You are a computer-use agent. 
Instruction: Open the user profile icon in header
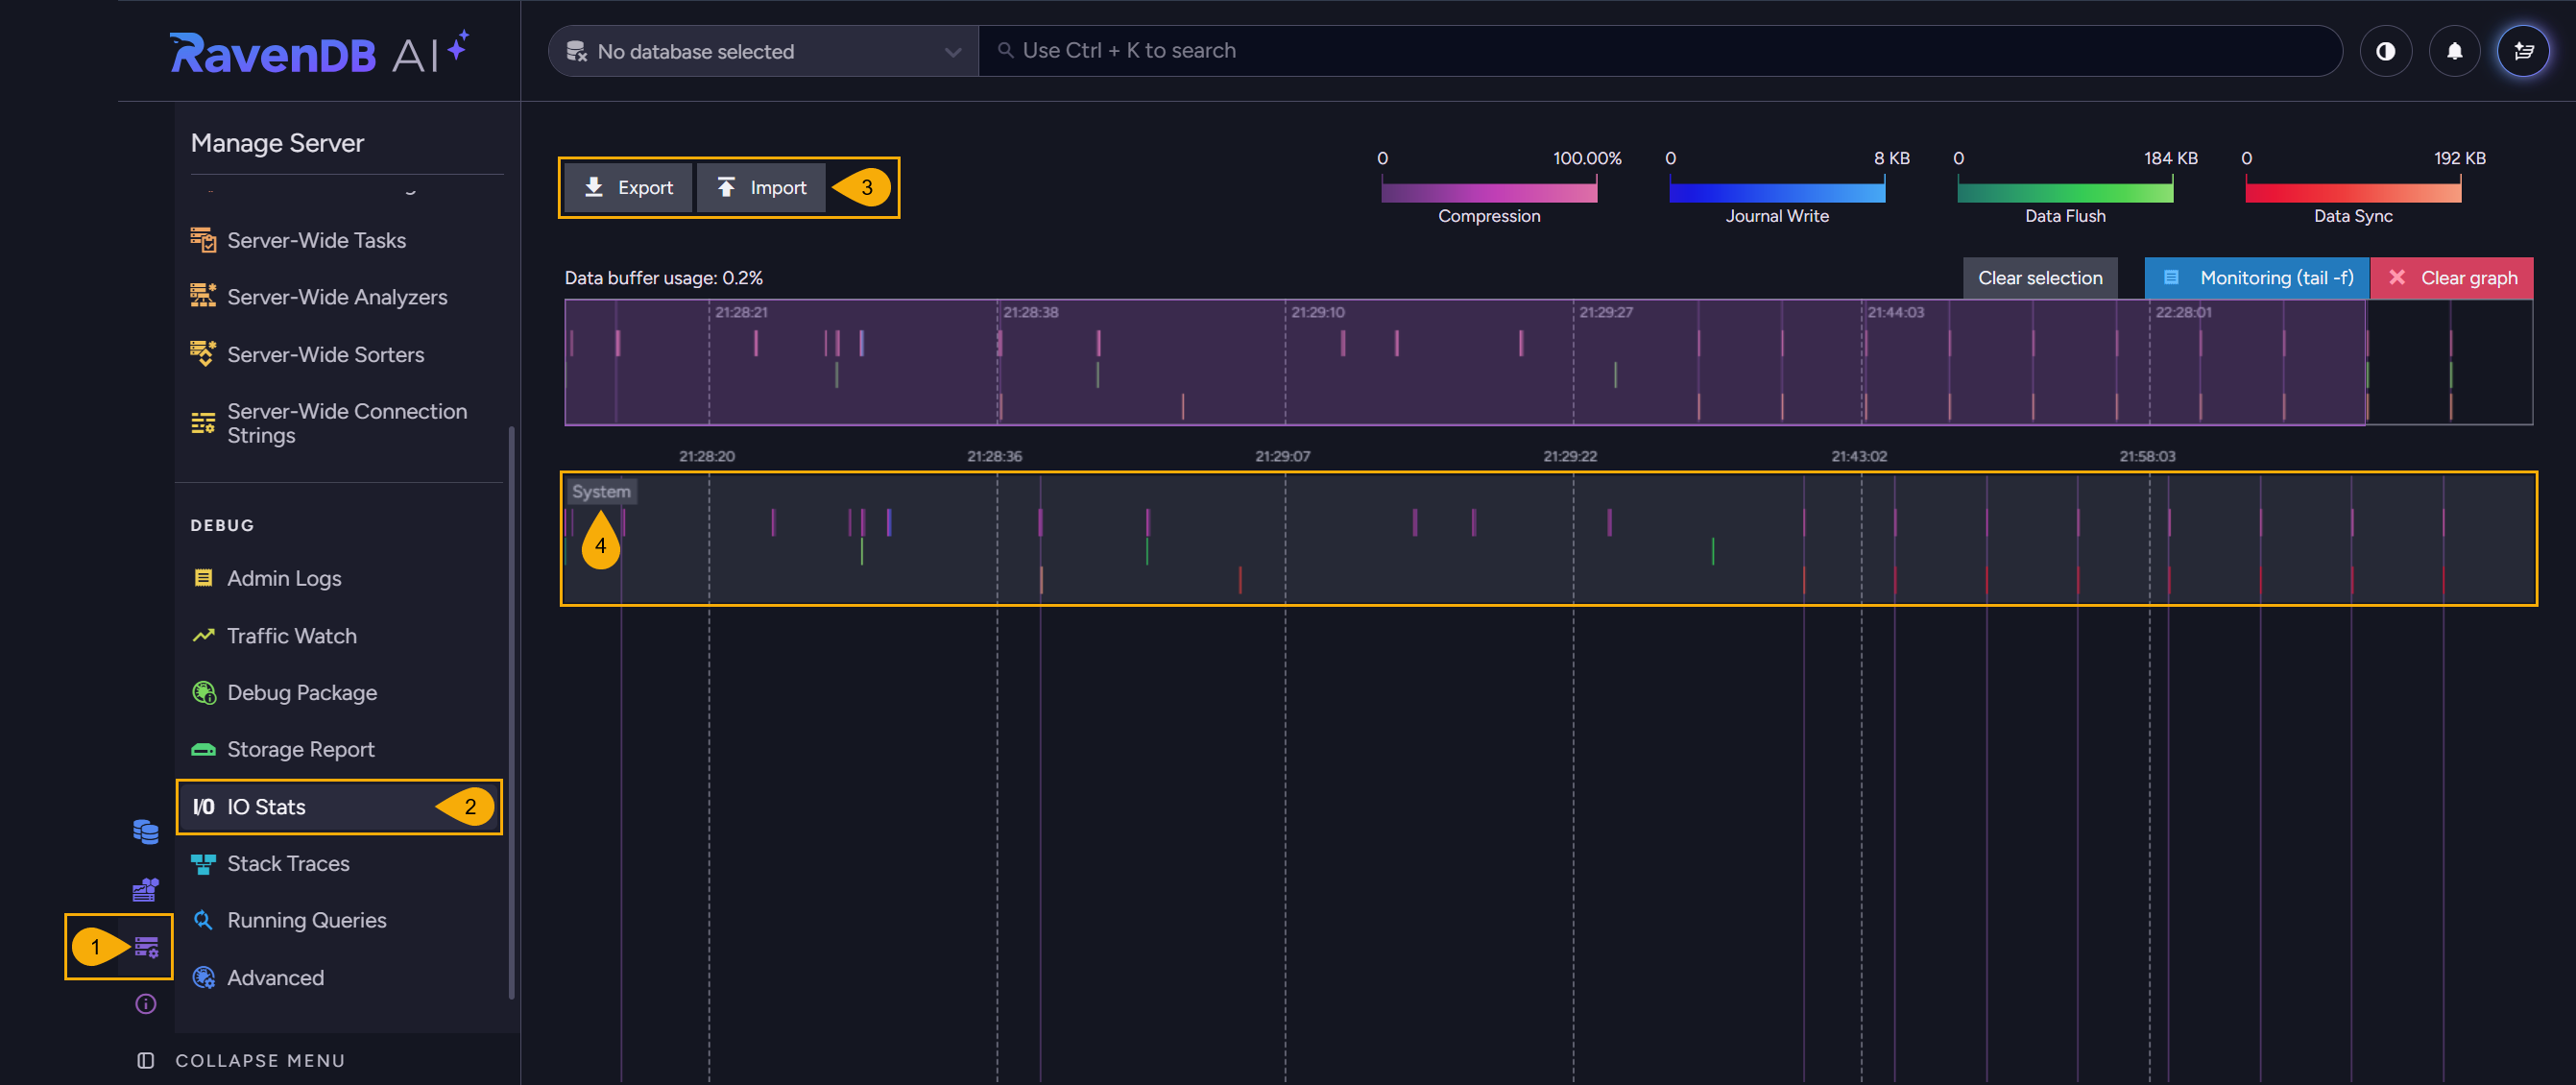(2524, 51)
